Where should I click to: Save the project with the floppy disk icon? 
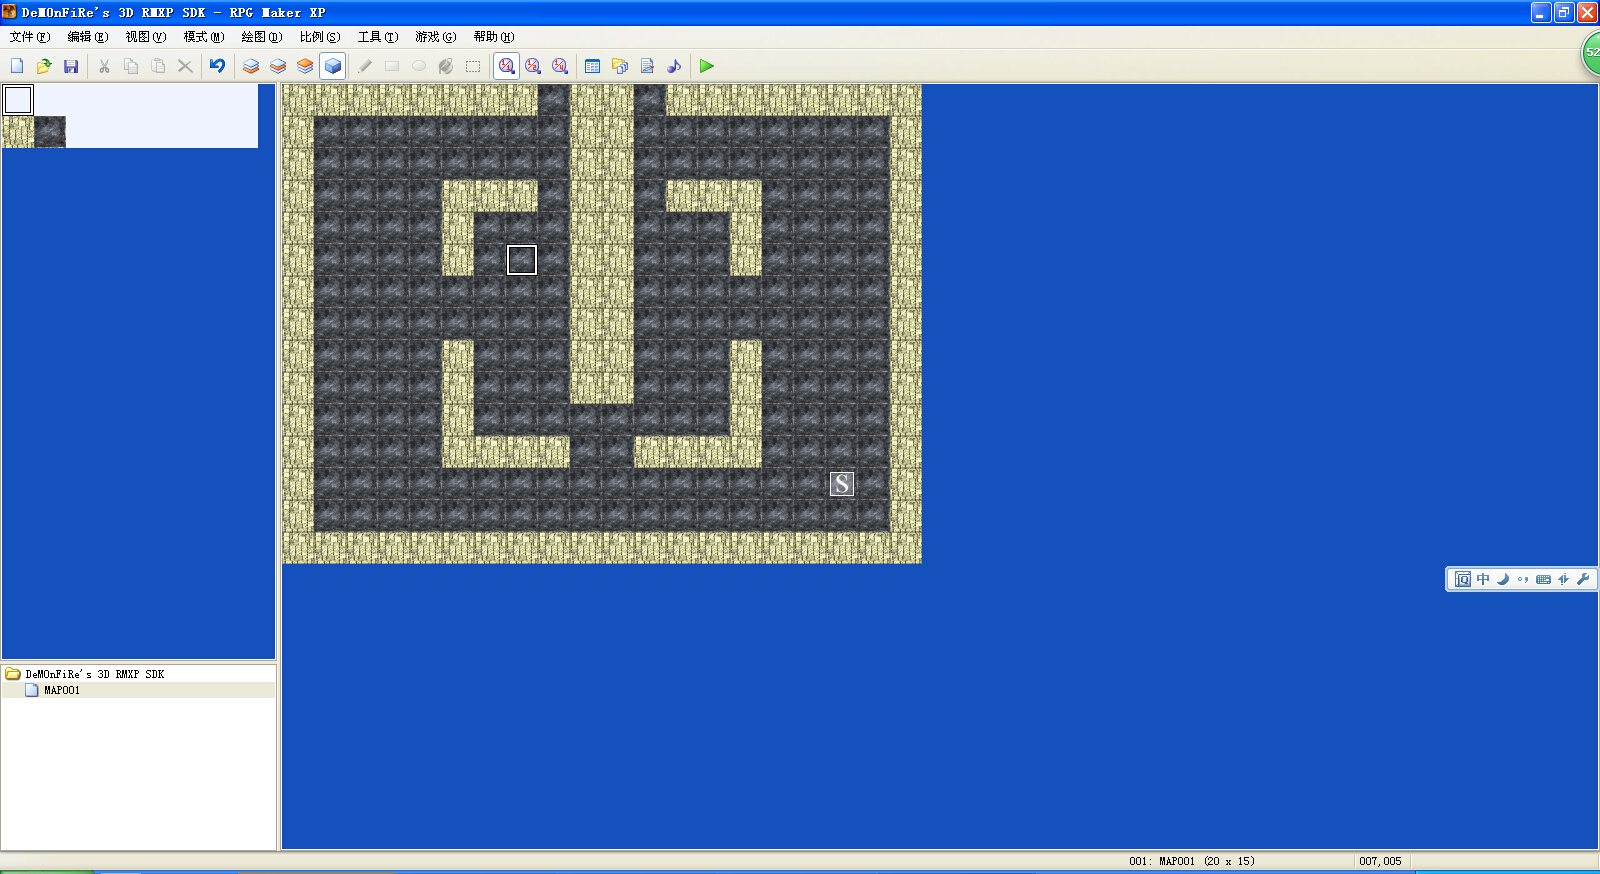[71, 66]
